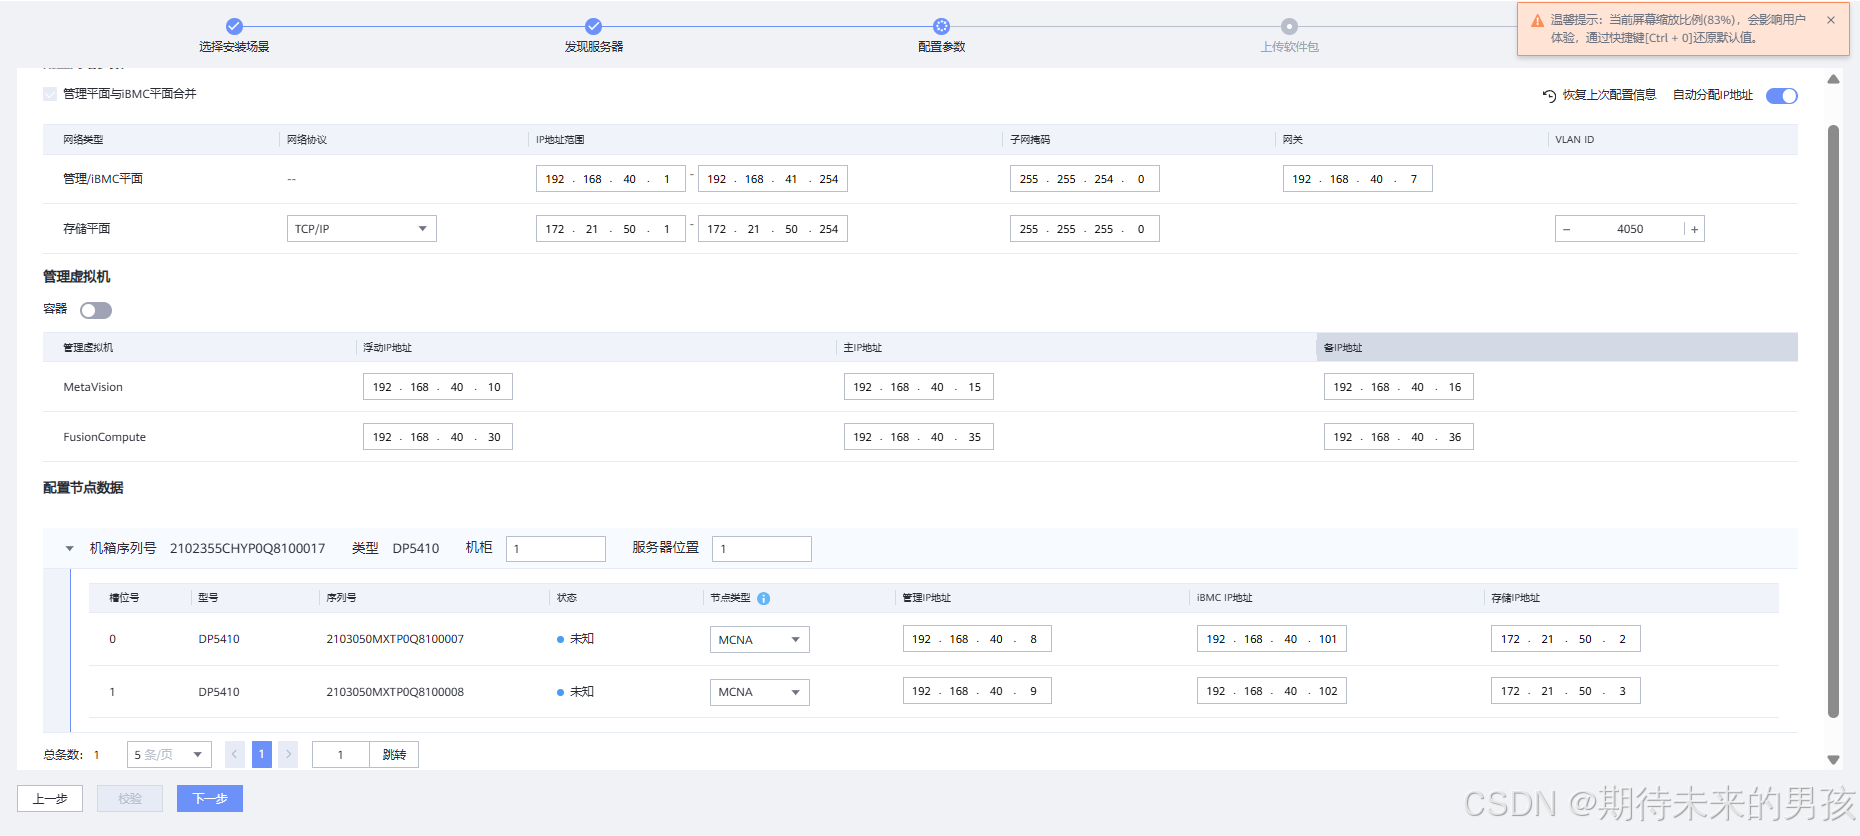Click the restore last configuration icon
Screen dimensions: 1860x836
[x=1549, y=95]
